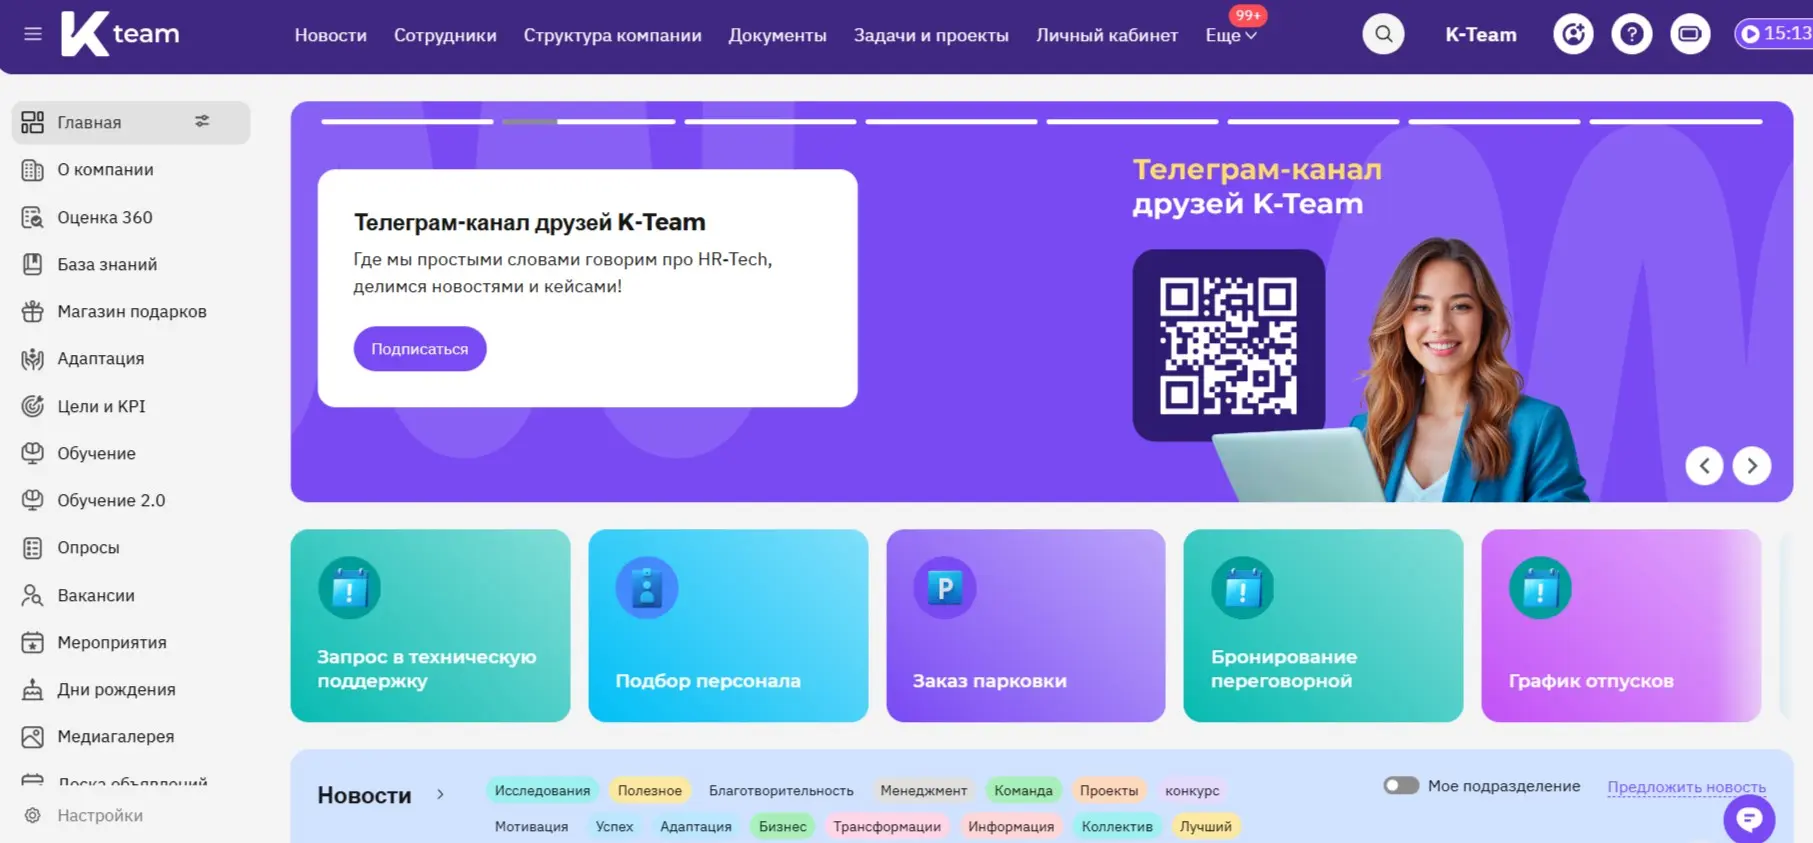Viewport: 1813px width, 843px height.
Task: Filter news by Полезное tag
Action: point(649,790)
